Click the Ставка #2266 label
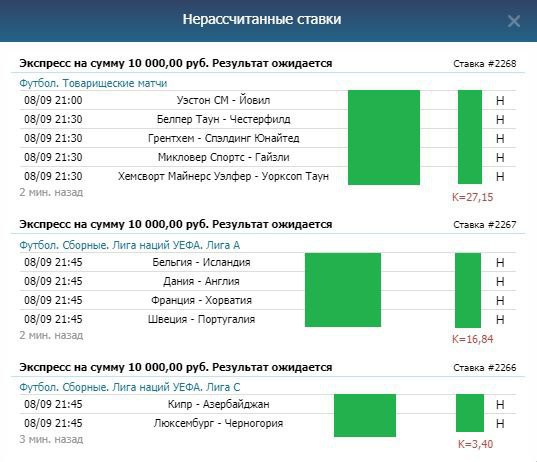Image resolution: width=537 pixels, height=462 pixels. (484, 367)
